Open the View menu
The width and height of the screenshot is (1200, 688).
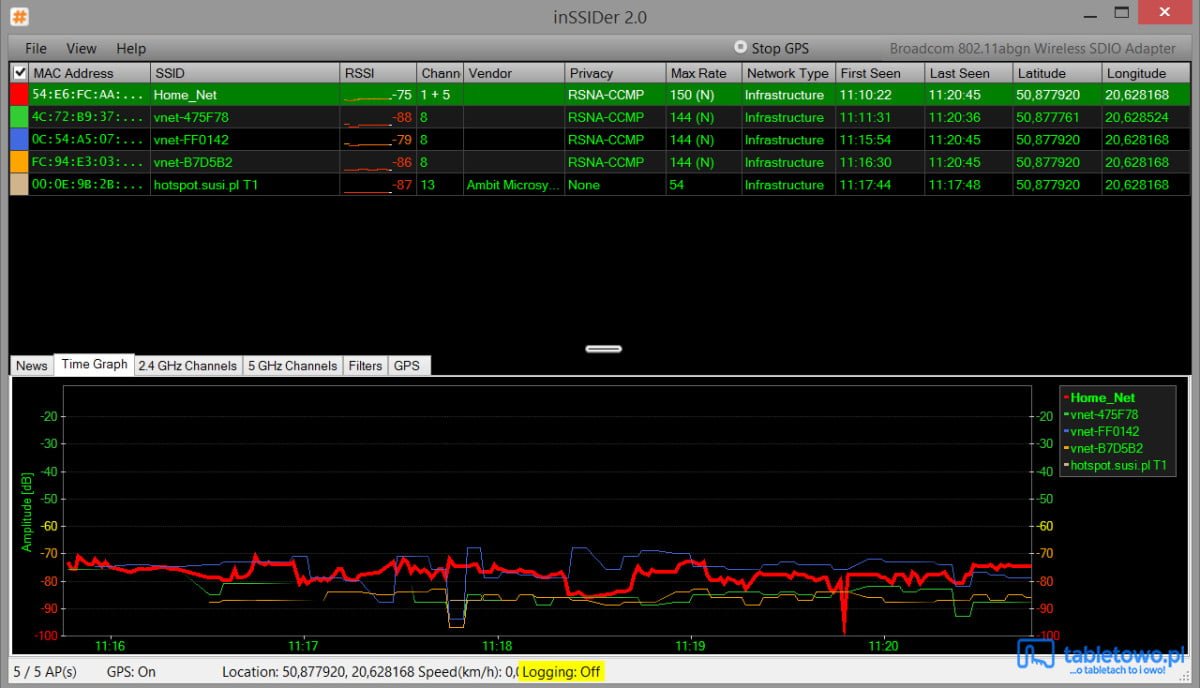point(81,48)
